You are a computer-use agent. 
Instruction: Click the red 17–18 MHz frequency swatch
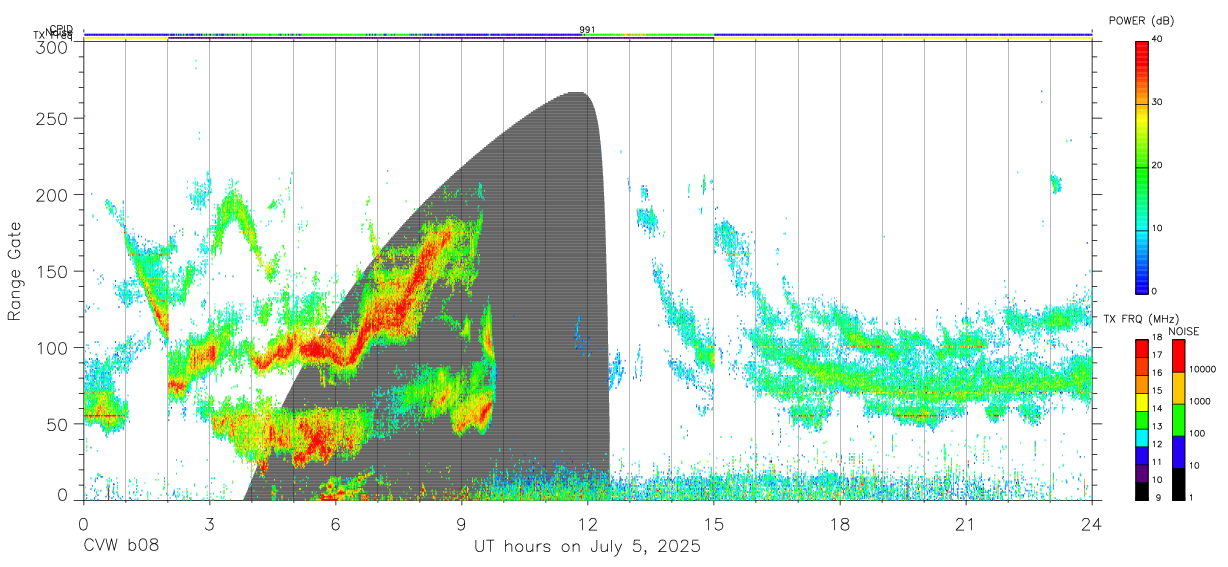(1141, 349)
